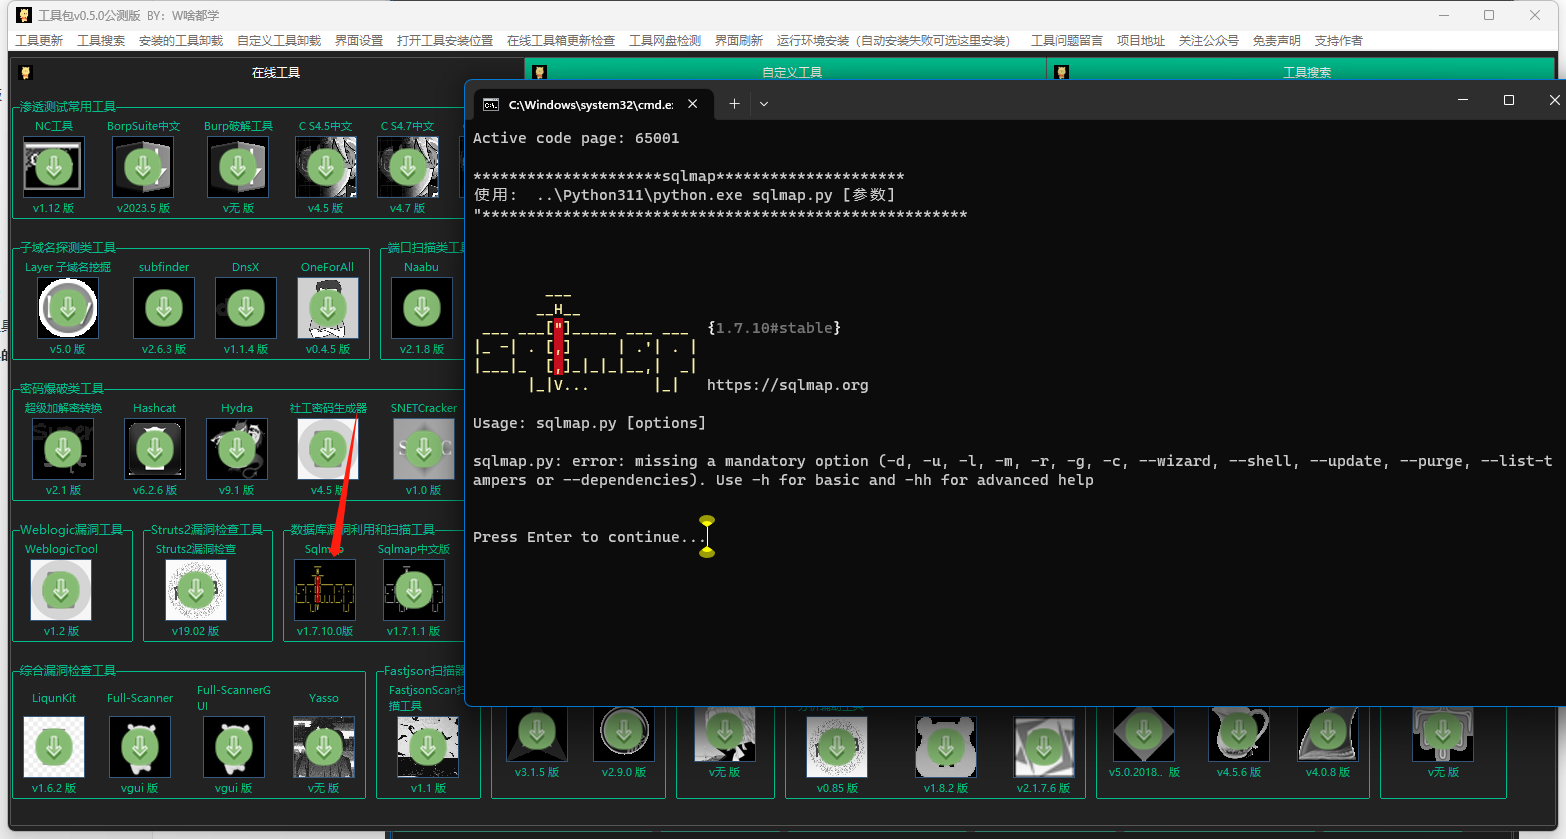
Task: Maximize the cmd terminal window
Action: point(1509,100)
